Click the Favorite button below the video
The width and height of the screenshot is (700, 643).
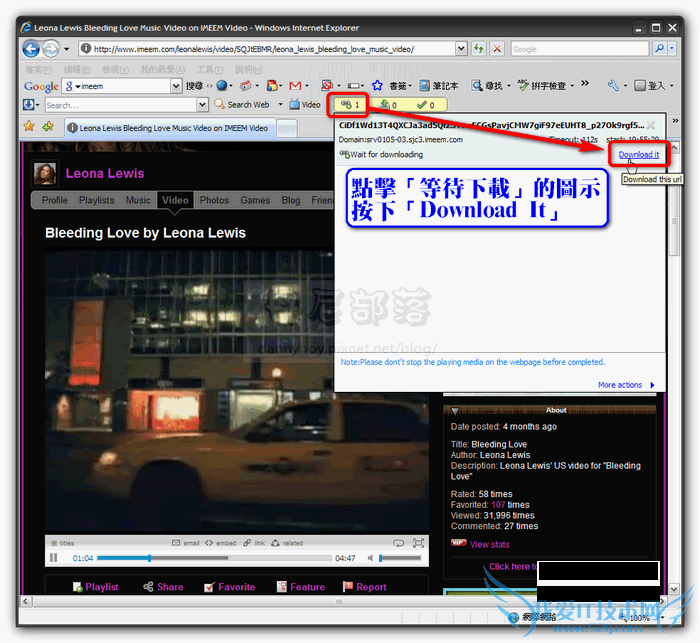pos(229,587)
